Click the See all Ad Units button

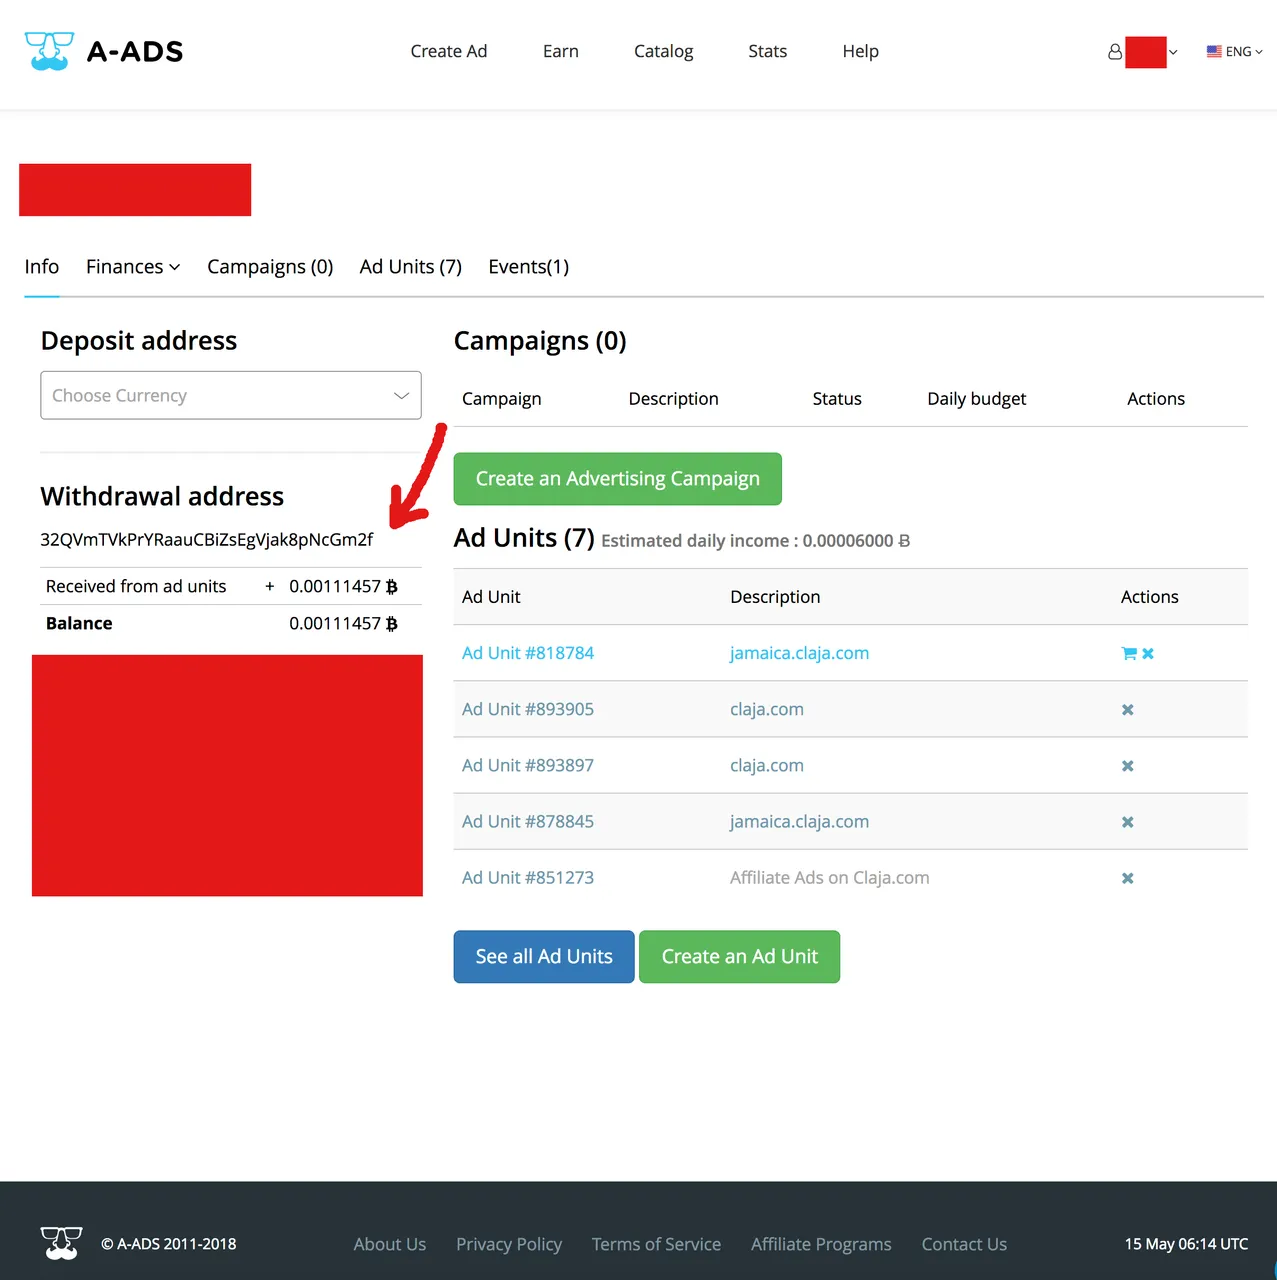544,957
